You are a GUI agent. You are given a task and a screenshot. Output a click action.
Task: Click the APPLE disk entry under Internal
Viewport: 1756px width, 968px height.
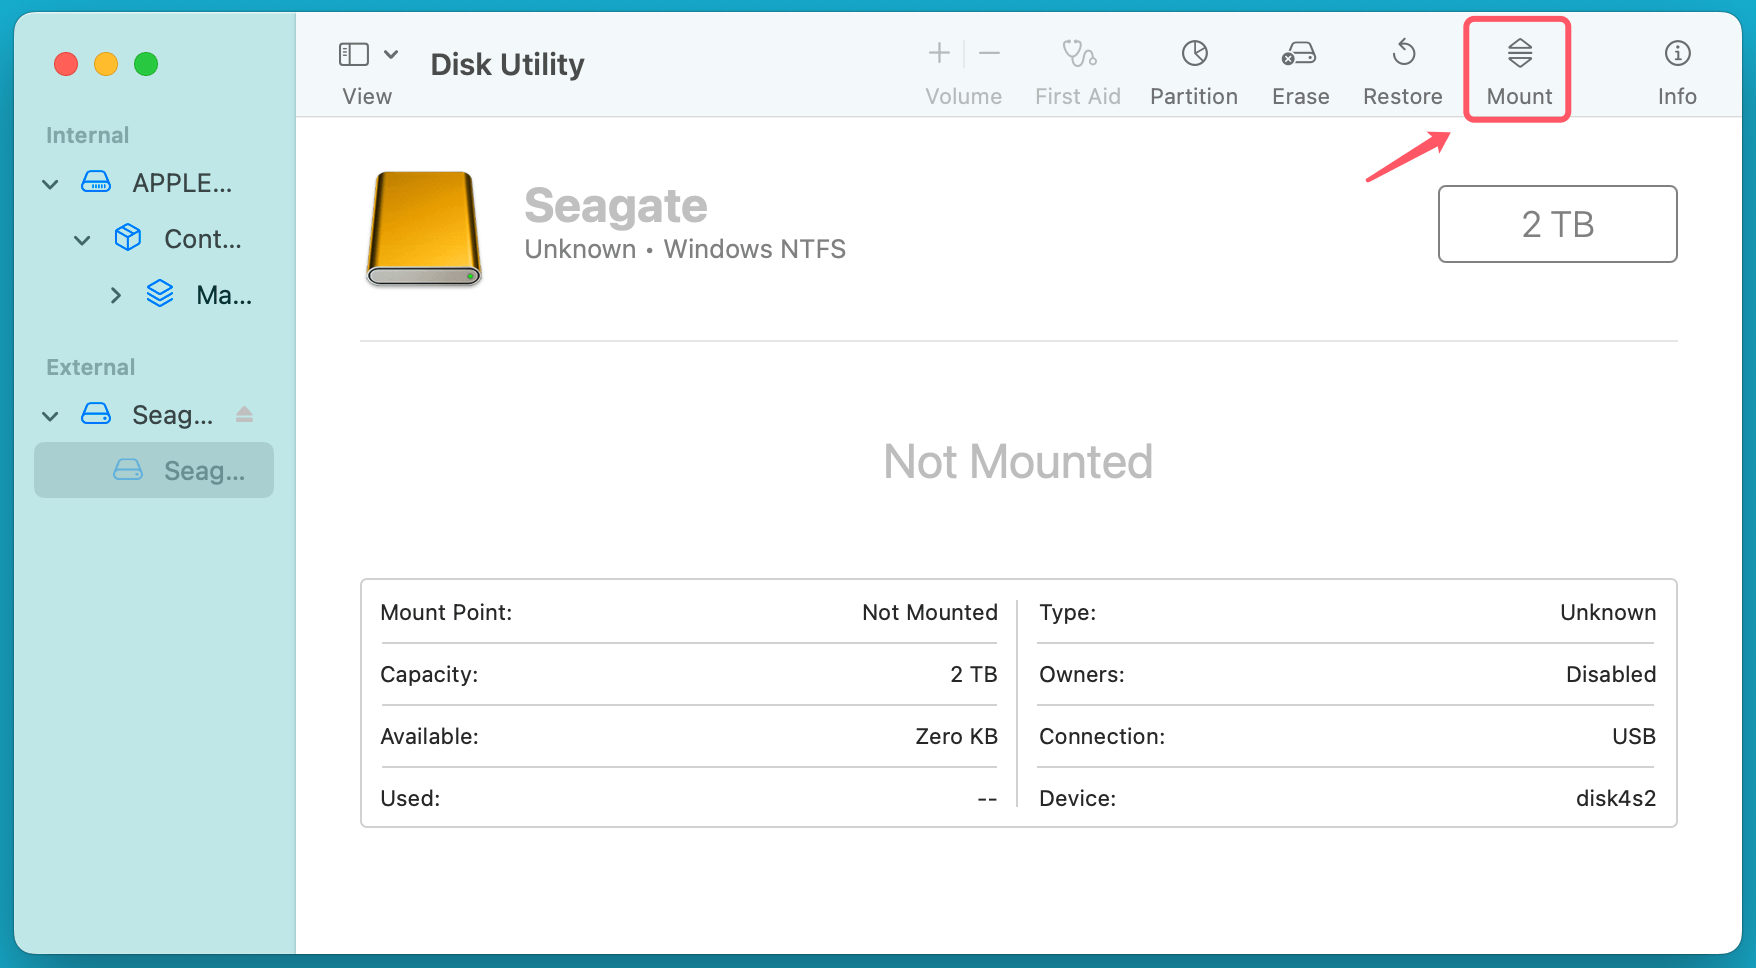(x=184, y=183)
